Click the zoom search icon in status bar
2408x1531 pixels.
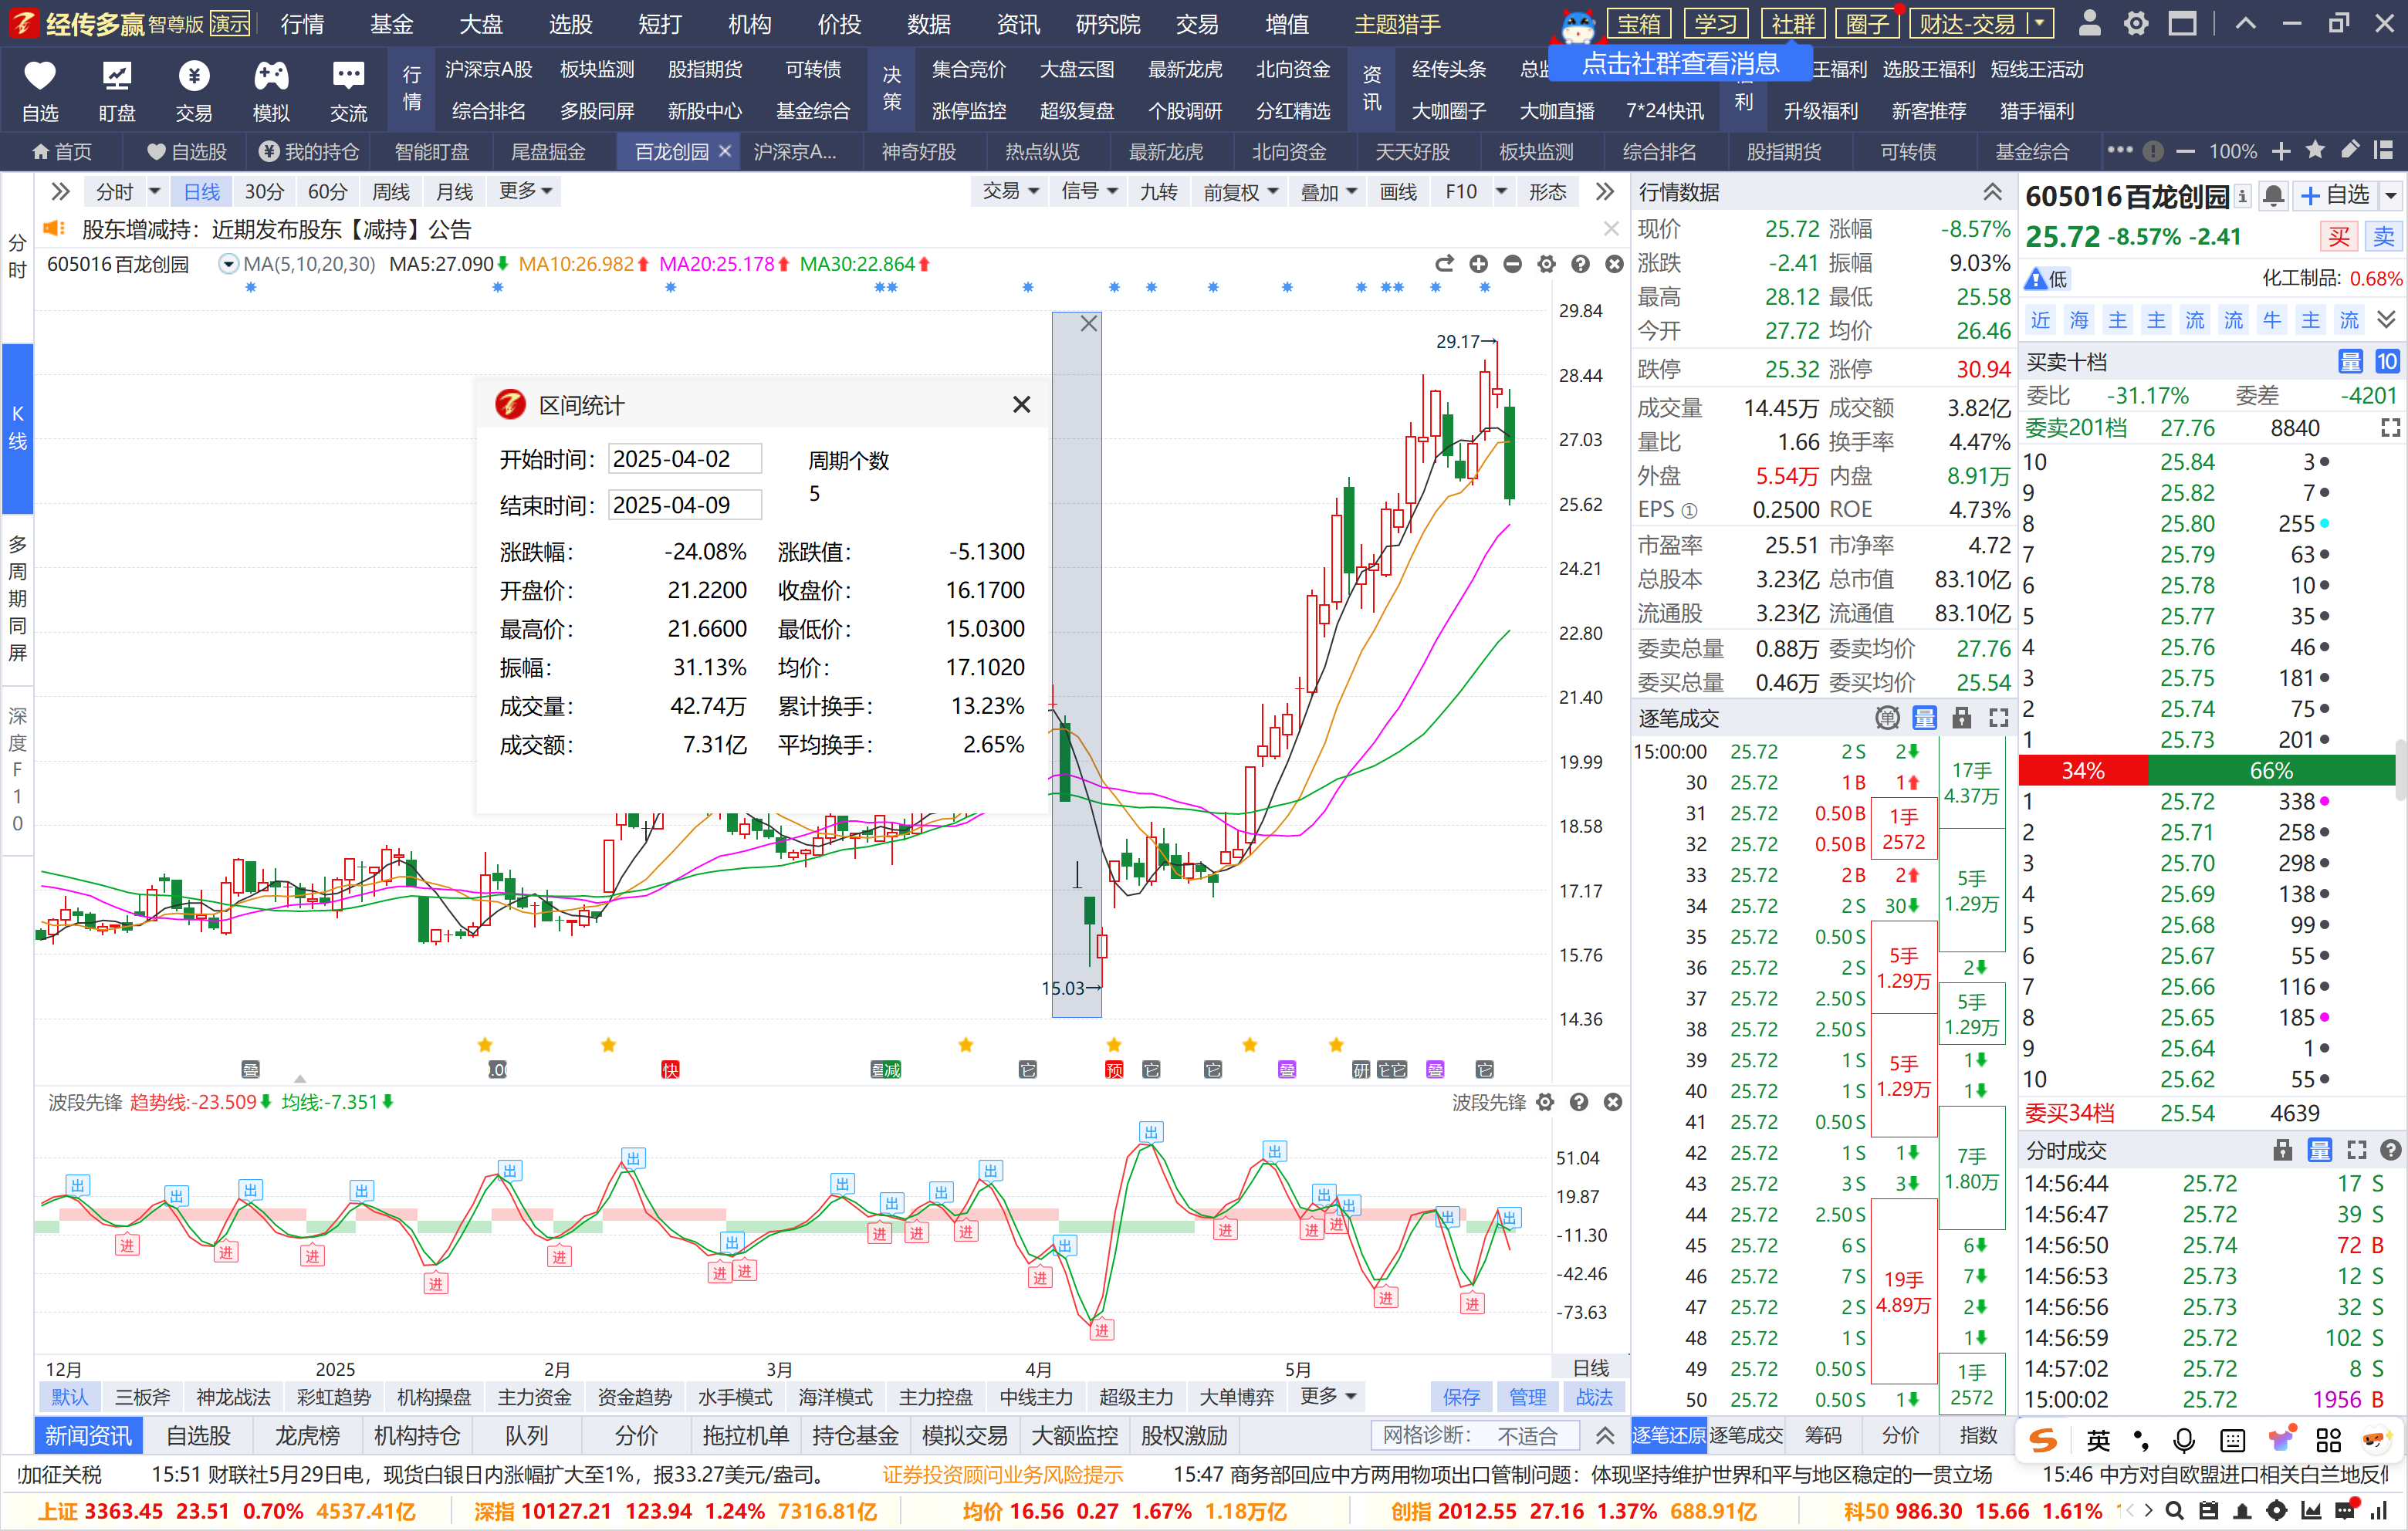(x=2174, y=1511)
